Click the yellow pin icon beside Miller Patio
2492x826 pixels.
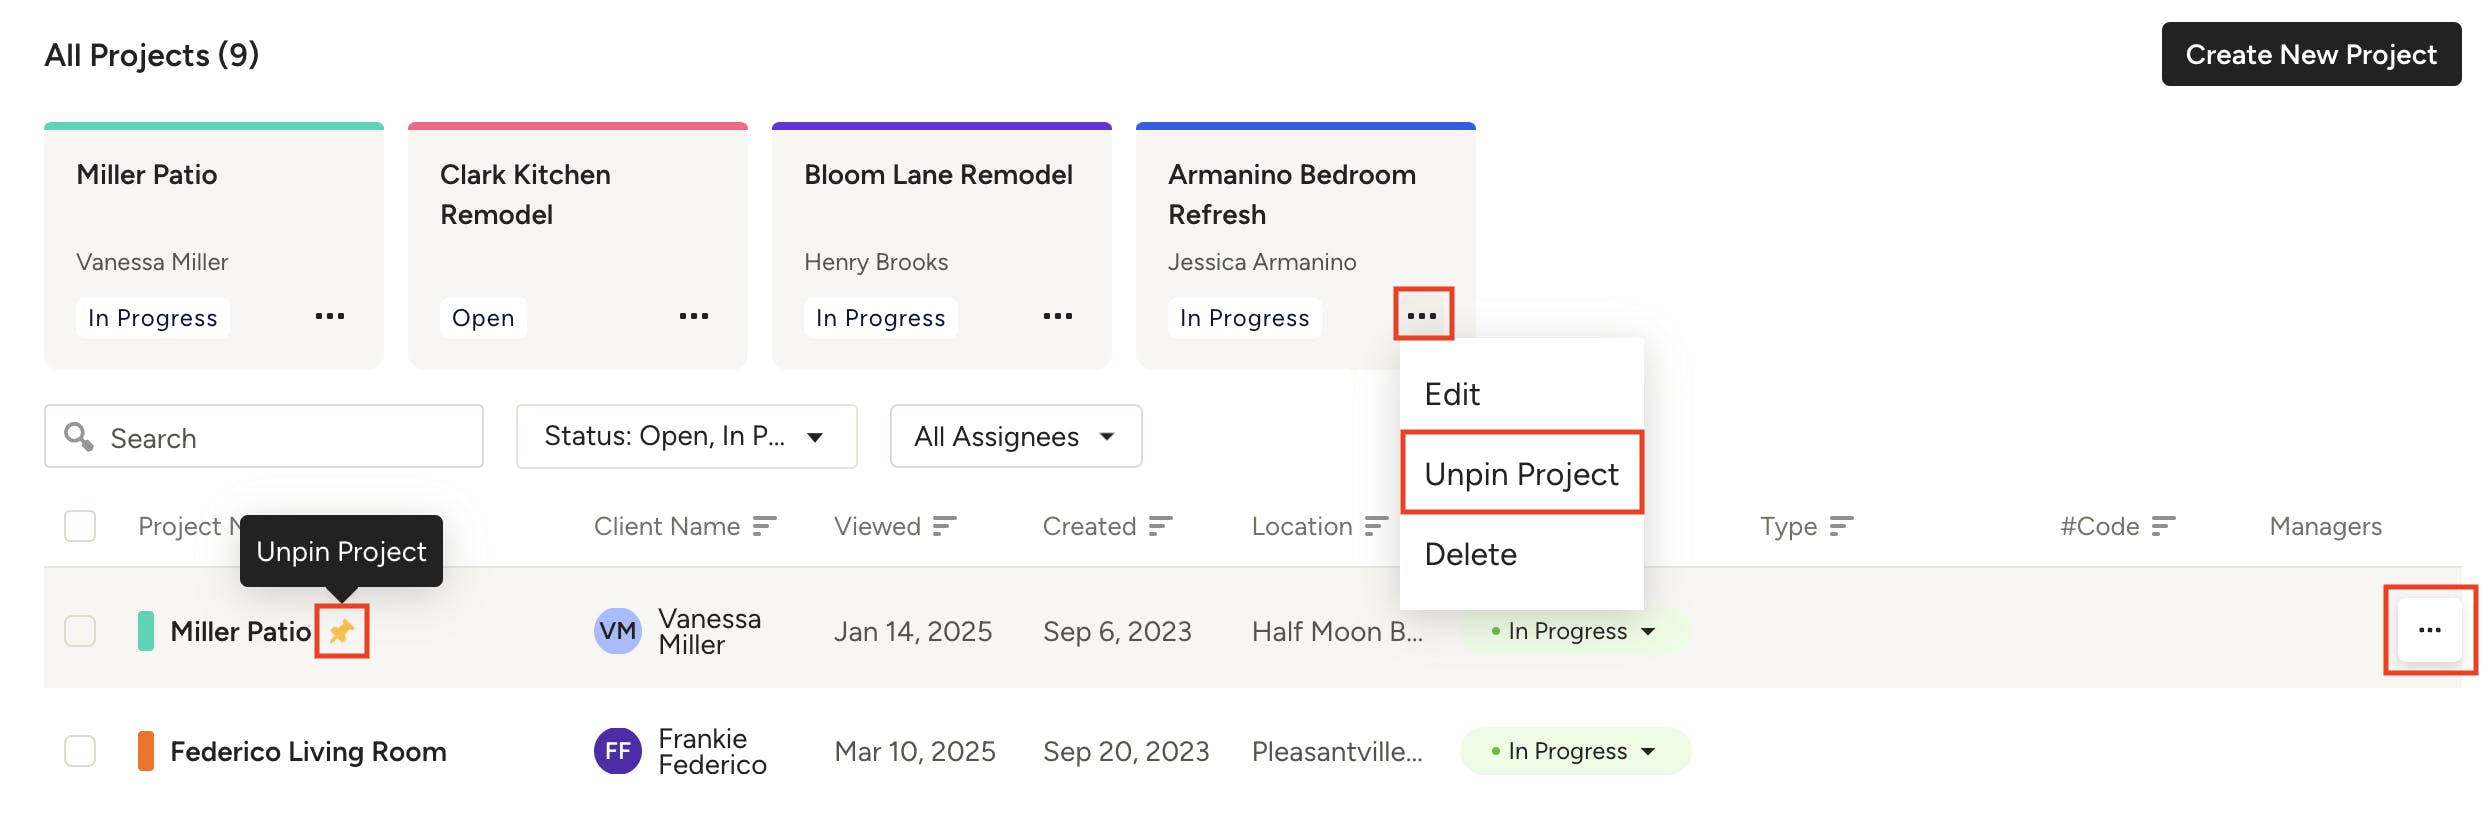coord(342,631)
